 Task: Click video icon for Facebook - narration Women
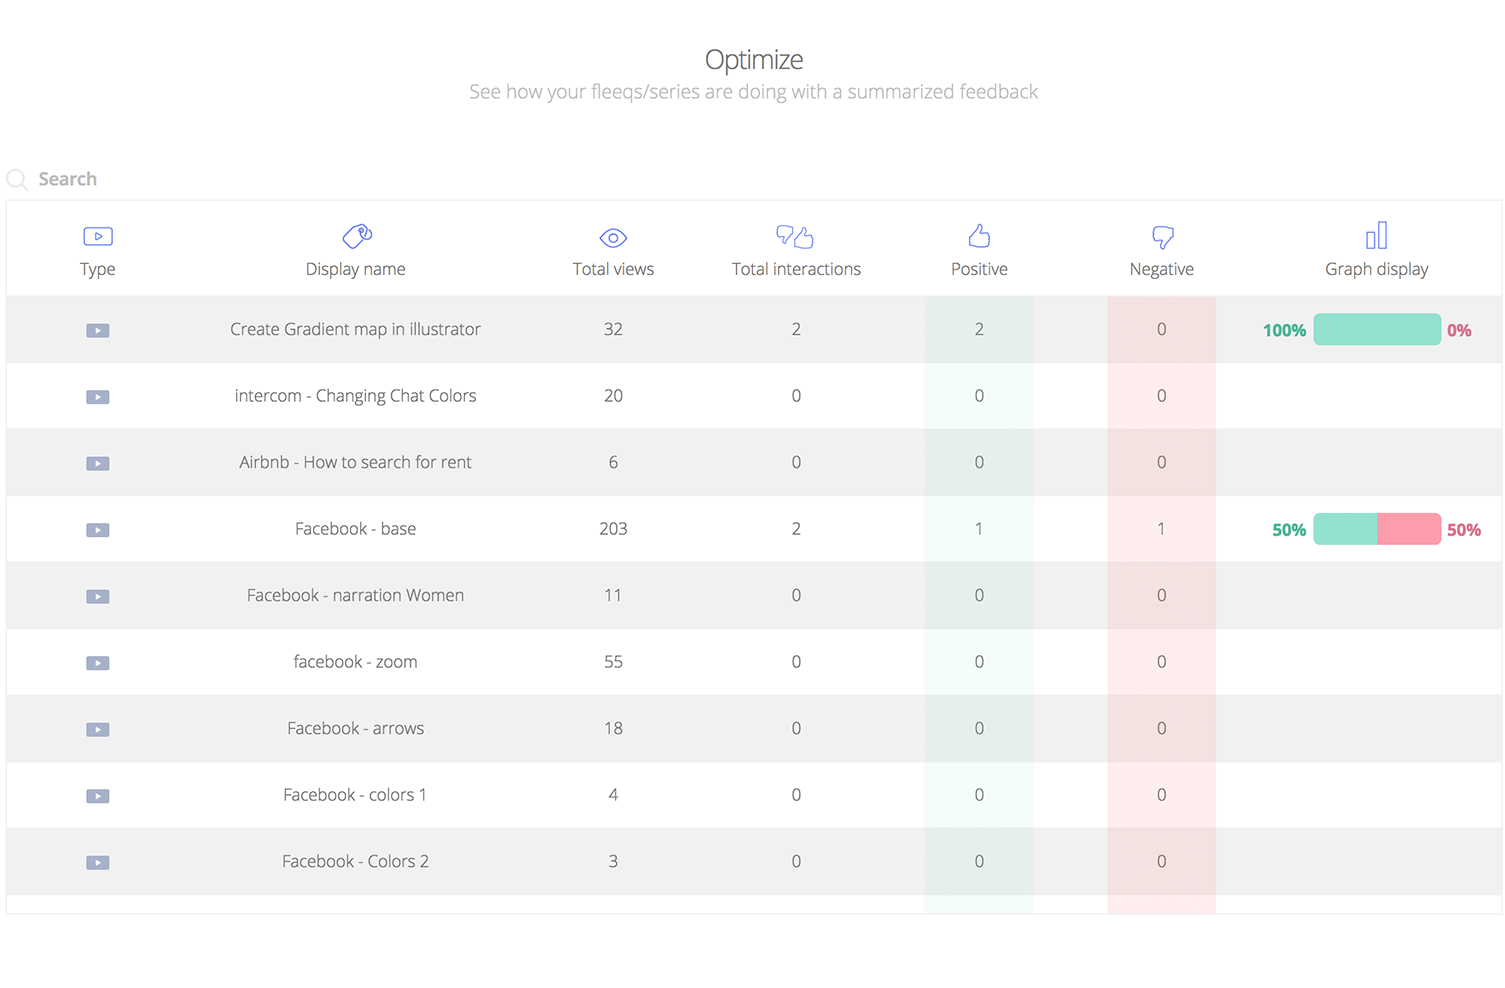98,596
